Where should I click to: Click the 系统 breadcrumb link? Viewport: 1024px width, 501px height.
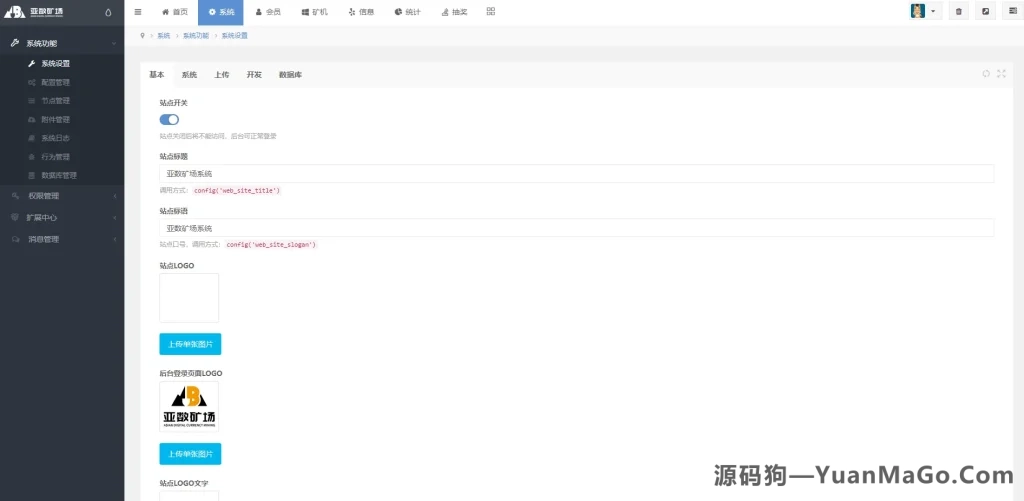(163, 35)
